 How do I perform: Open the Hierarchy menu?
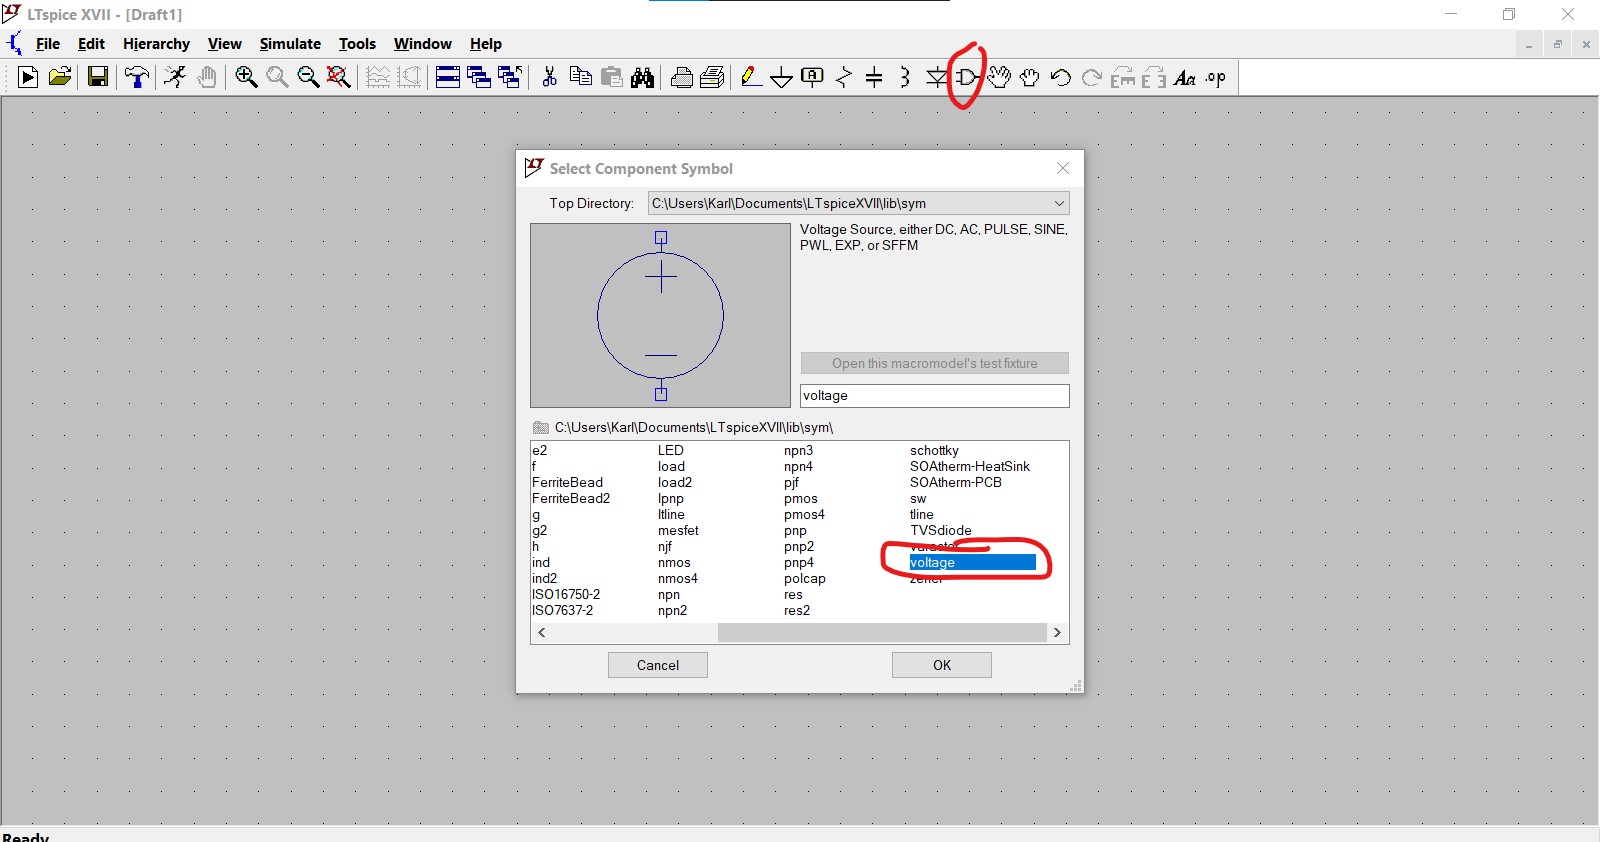pyautogui.click(x=156, y=44)
